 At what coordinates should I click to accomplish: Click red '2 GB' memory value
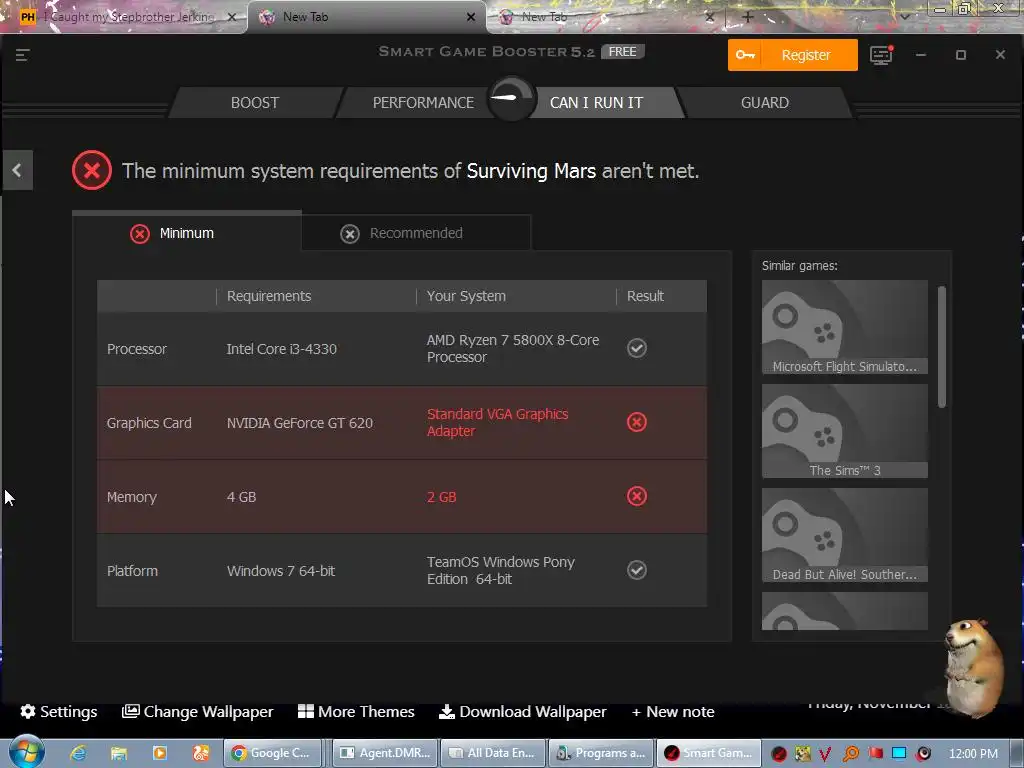pyautogui.click(x=441, y=496)
